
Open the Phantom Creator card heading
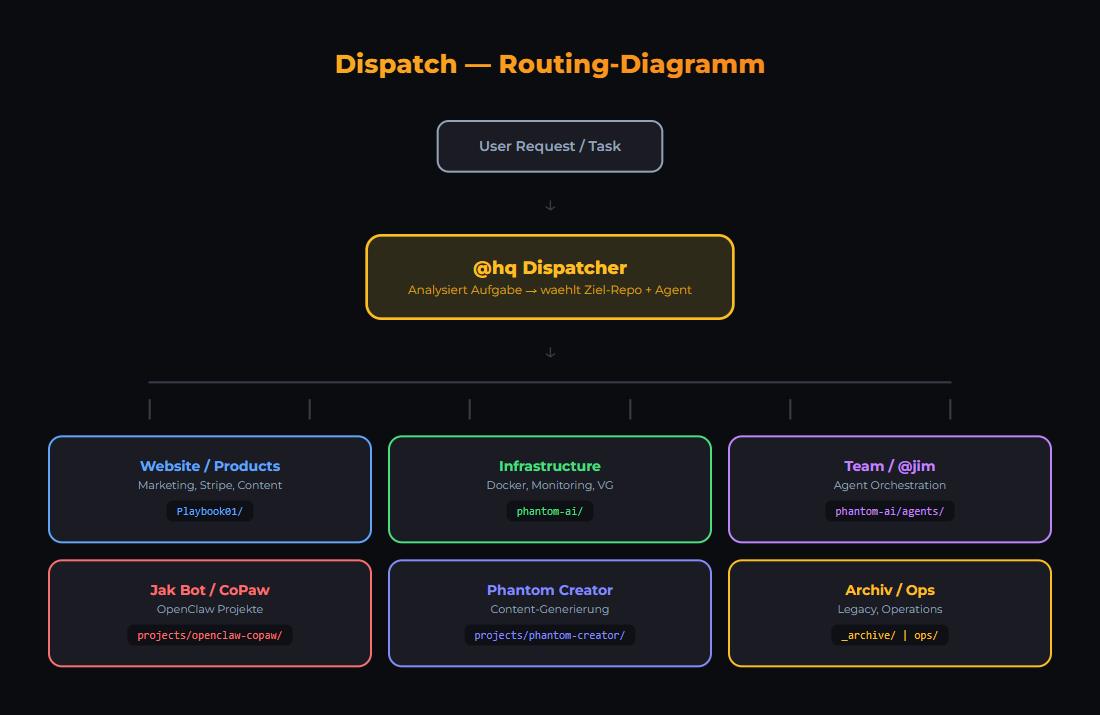click(550, 590)
